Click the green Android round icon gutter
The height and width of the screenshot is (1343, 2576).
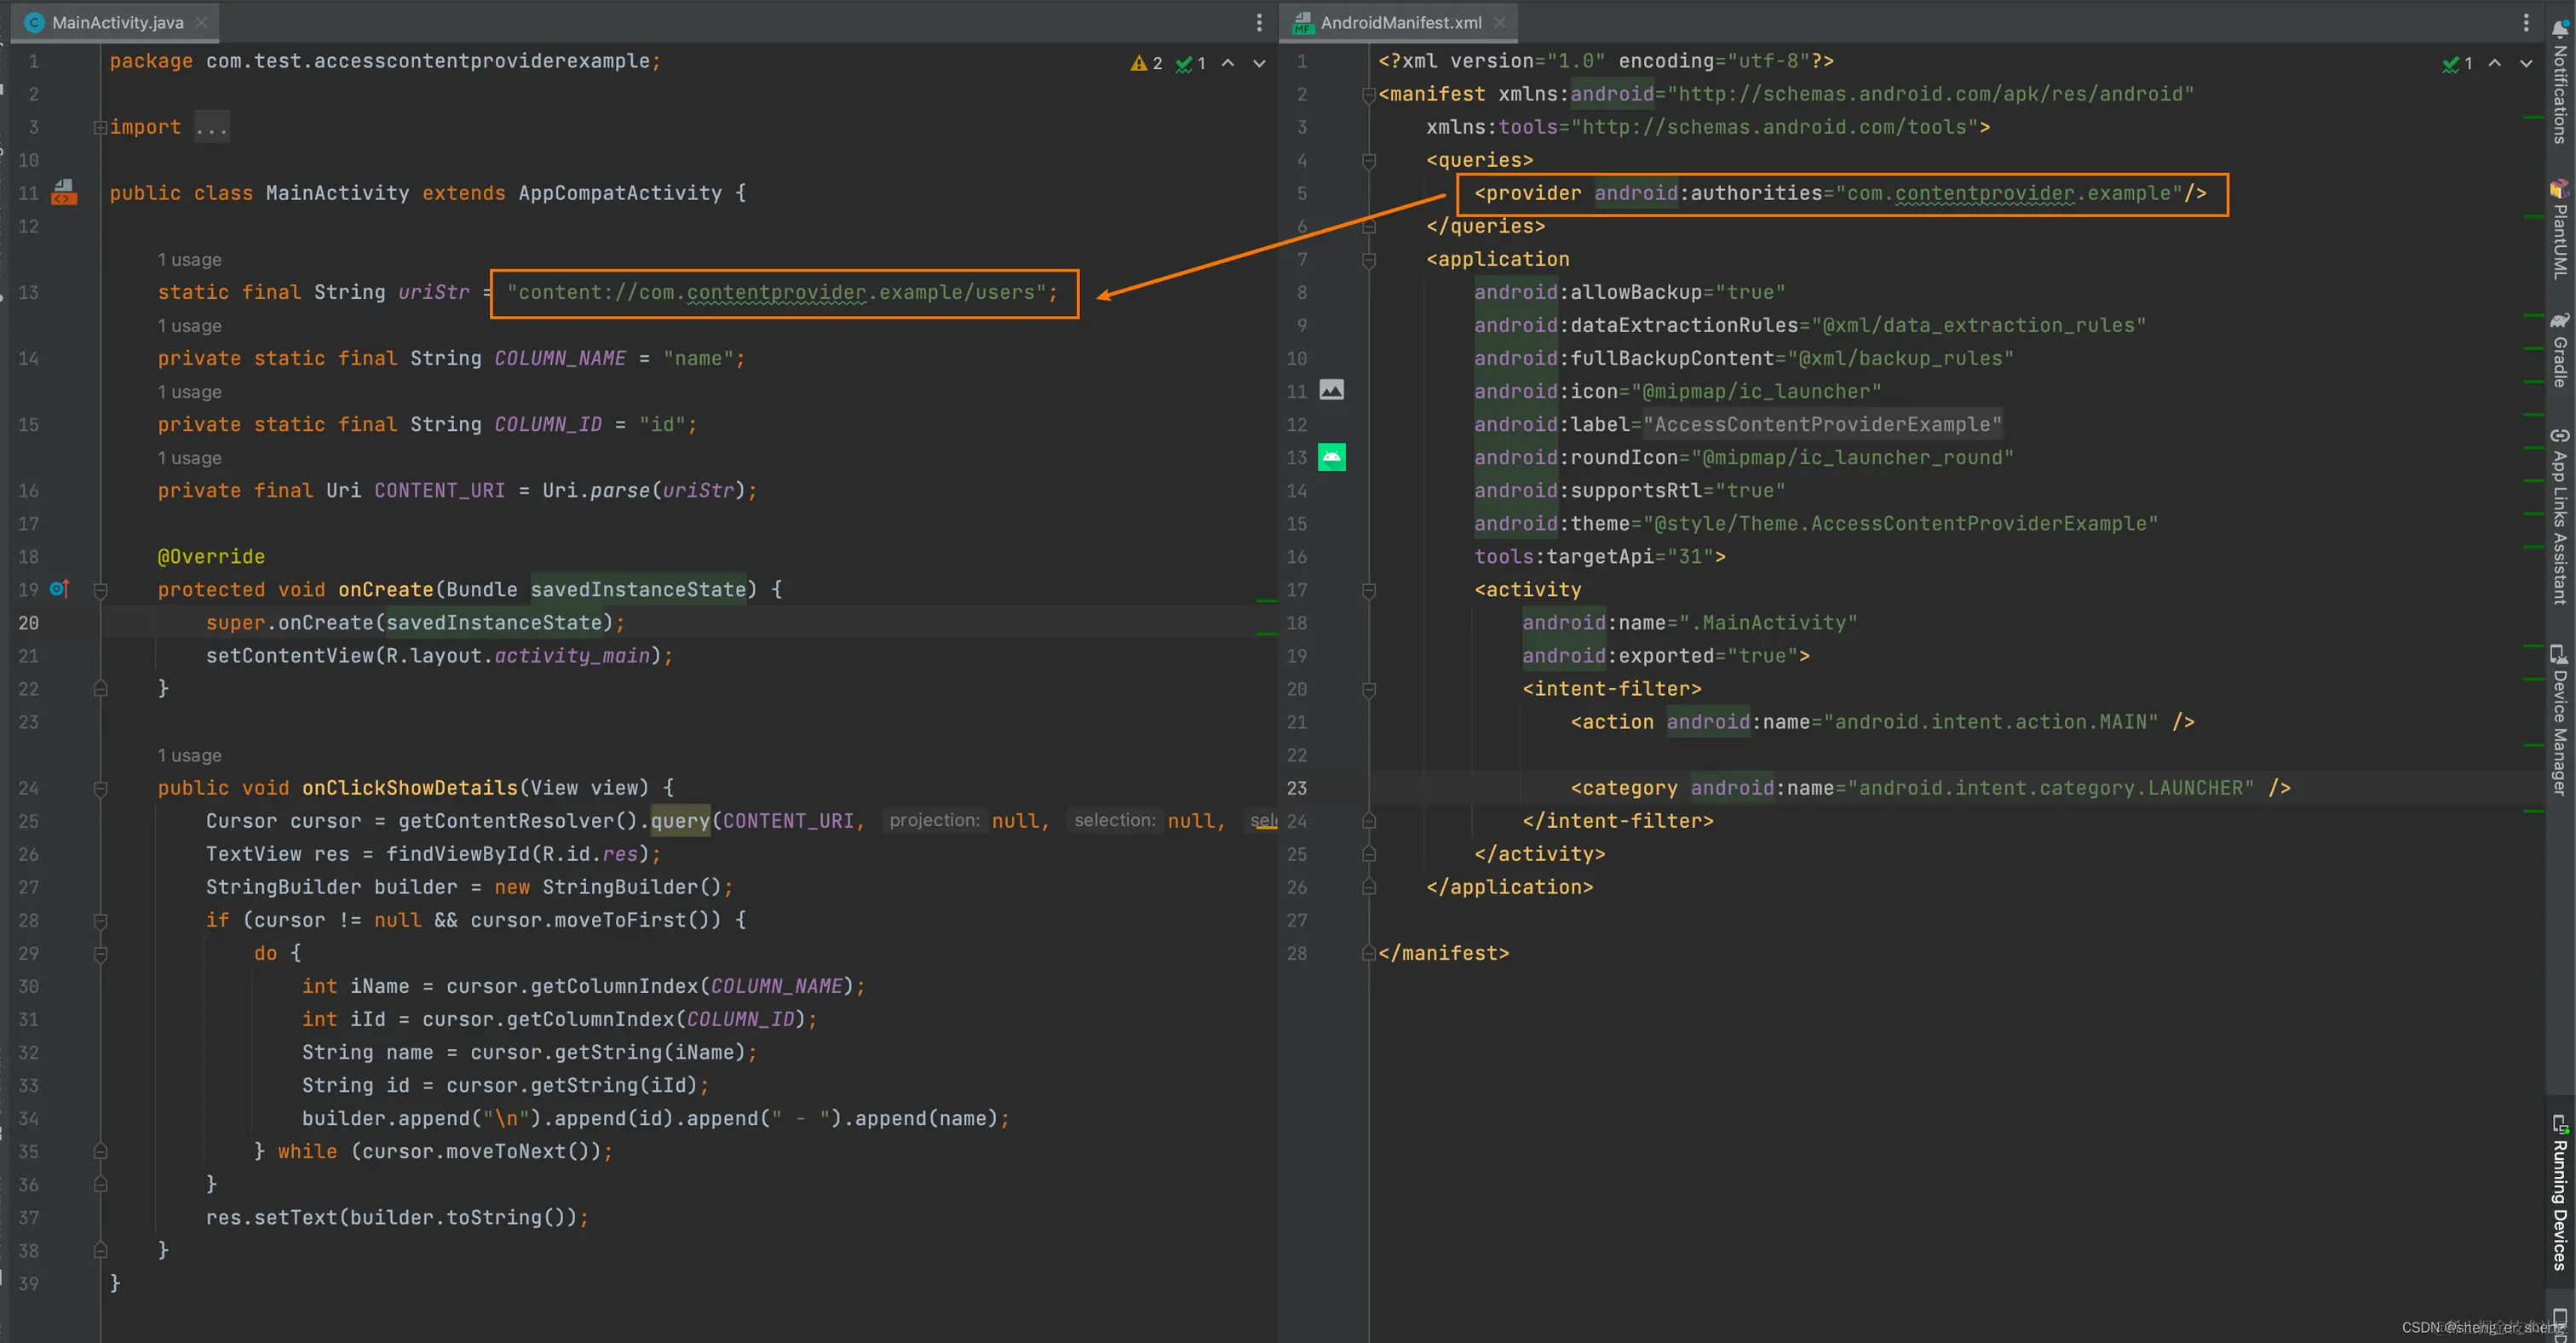click(x=1331, y=457)
